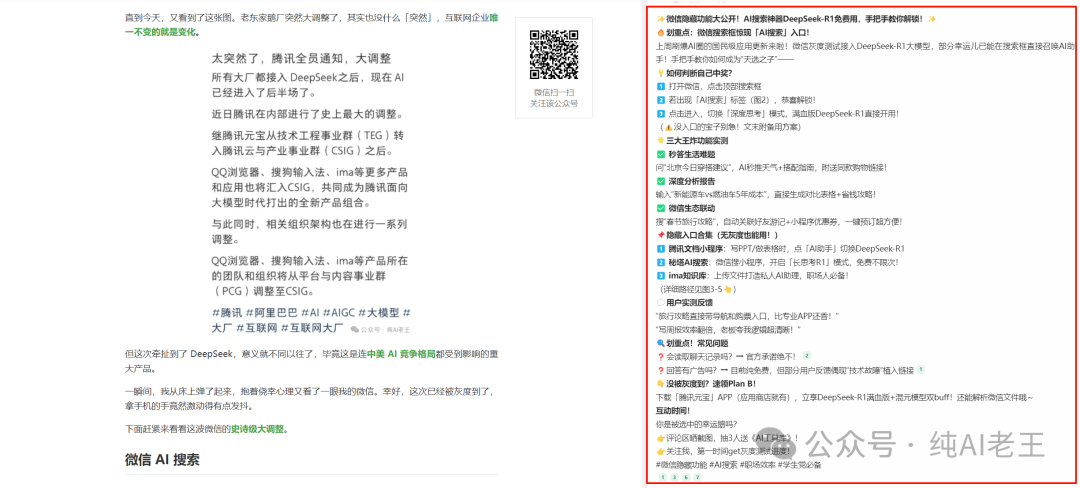Click the sun icon beside '三大王炸功能实测'
This screenshot has height=488, width=1080.
pos(661,140)
